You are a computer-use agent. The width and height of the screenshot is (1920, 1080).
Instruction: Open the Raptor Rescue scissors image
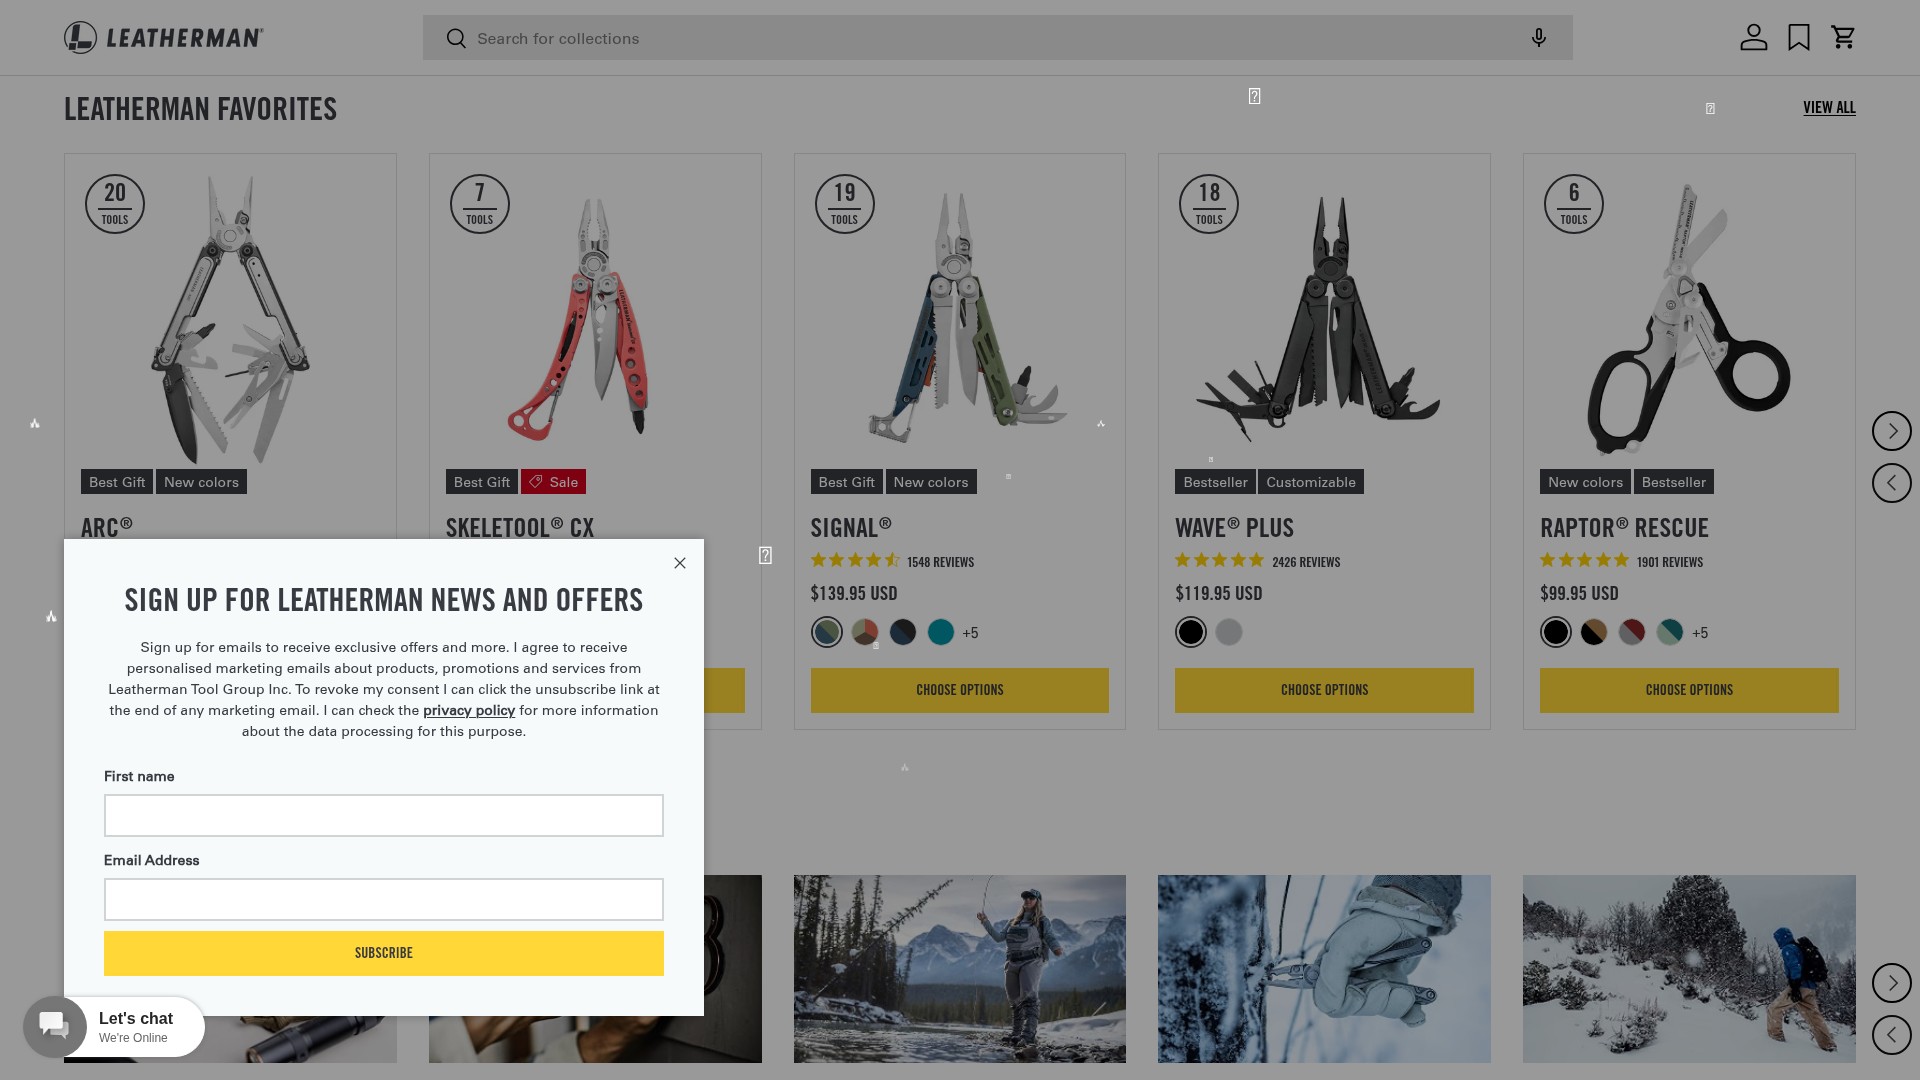click(1689, 318)
